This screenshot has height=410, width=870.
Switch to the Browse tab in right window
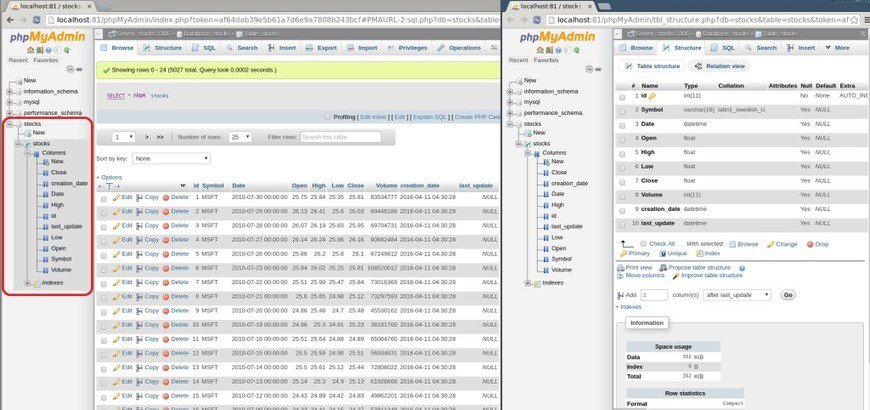tap(636, 48)
